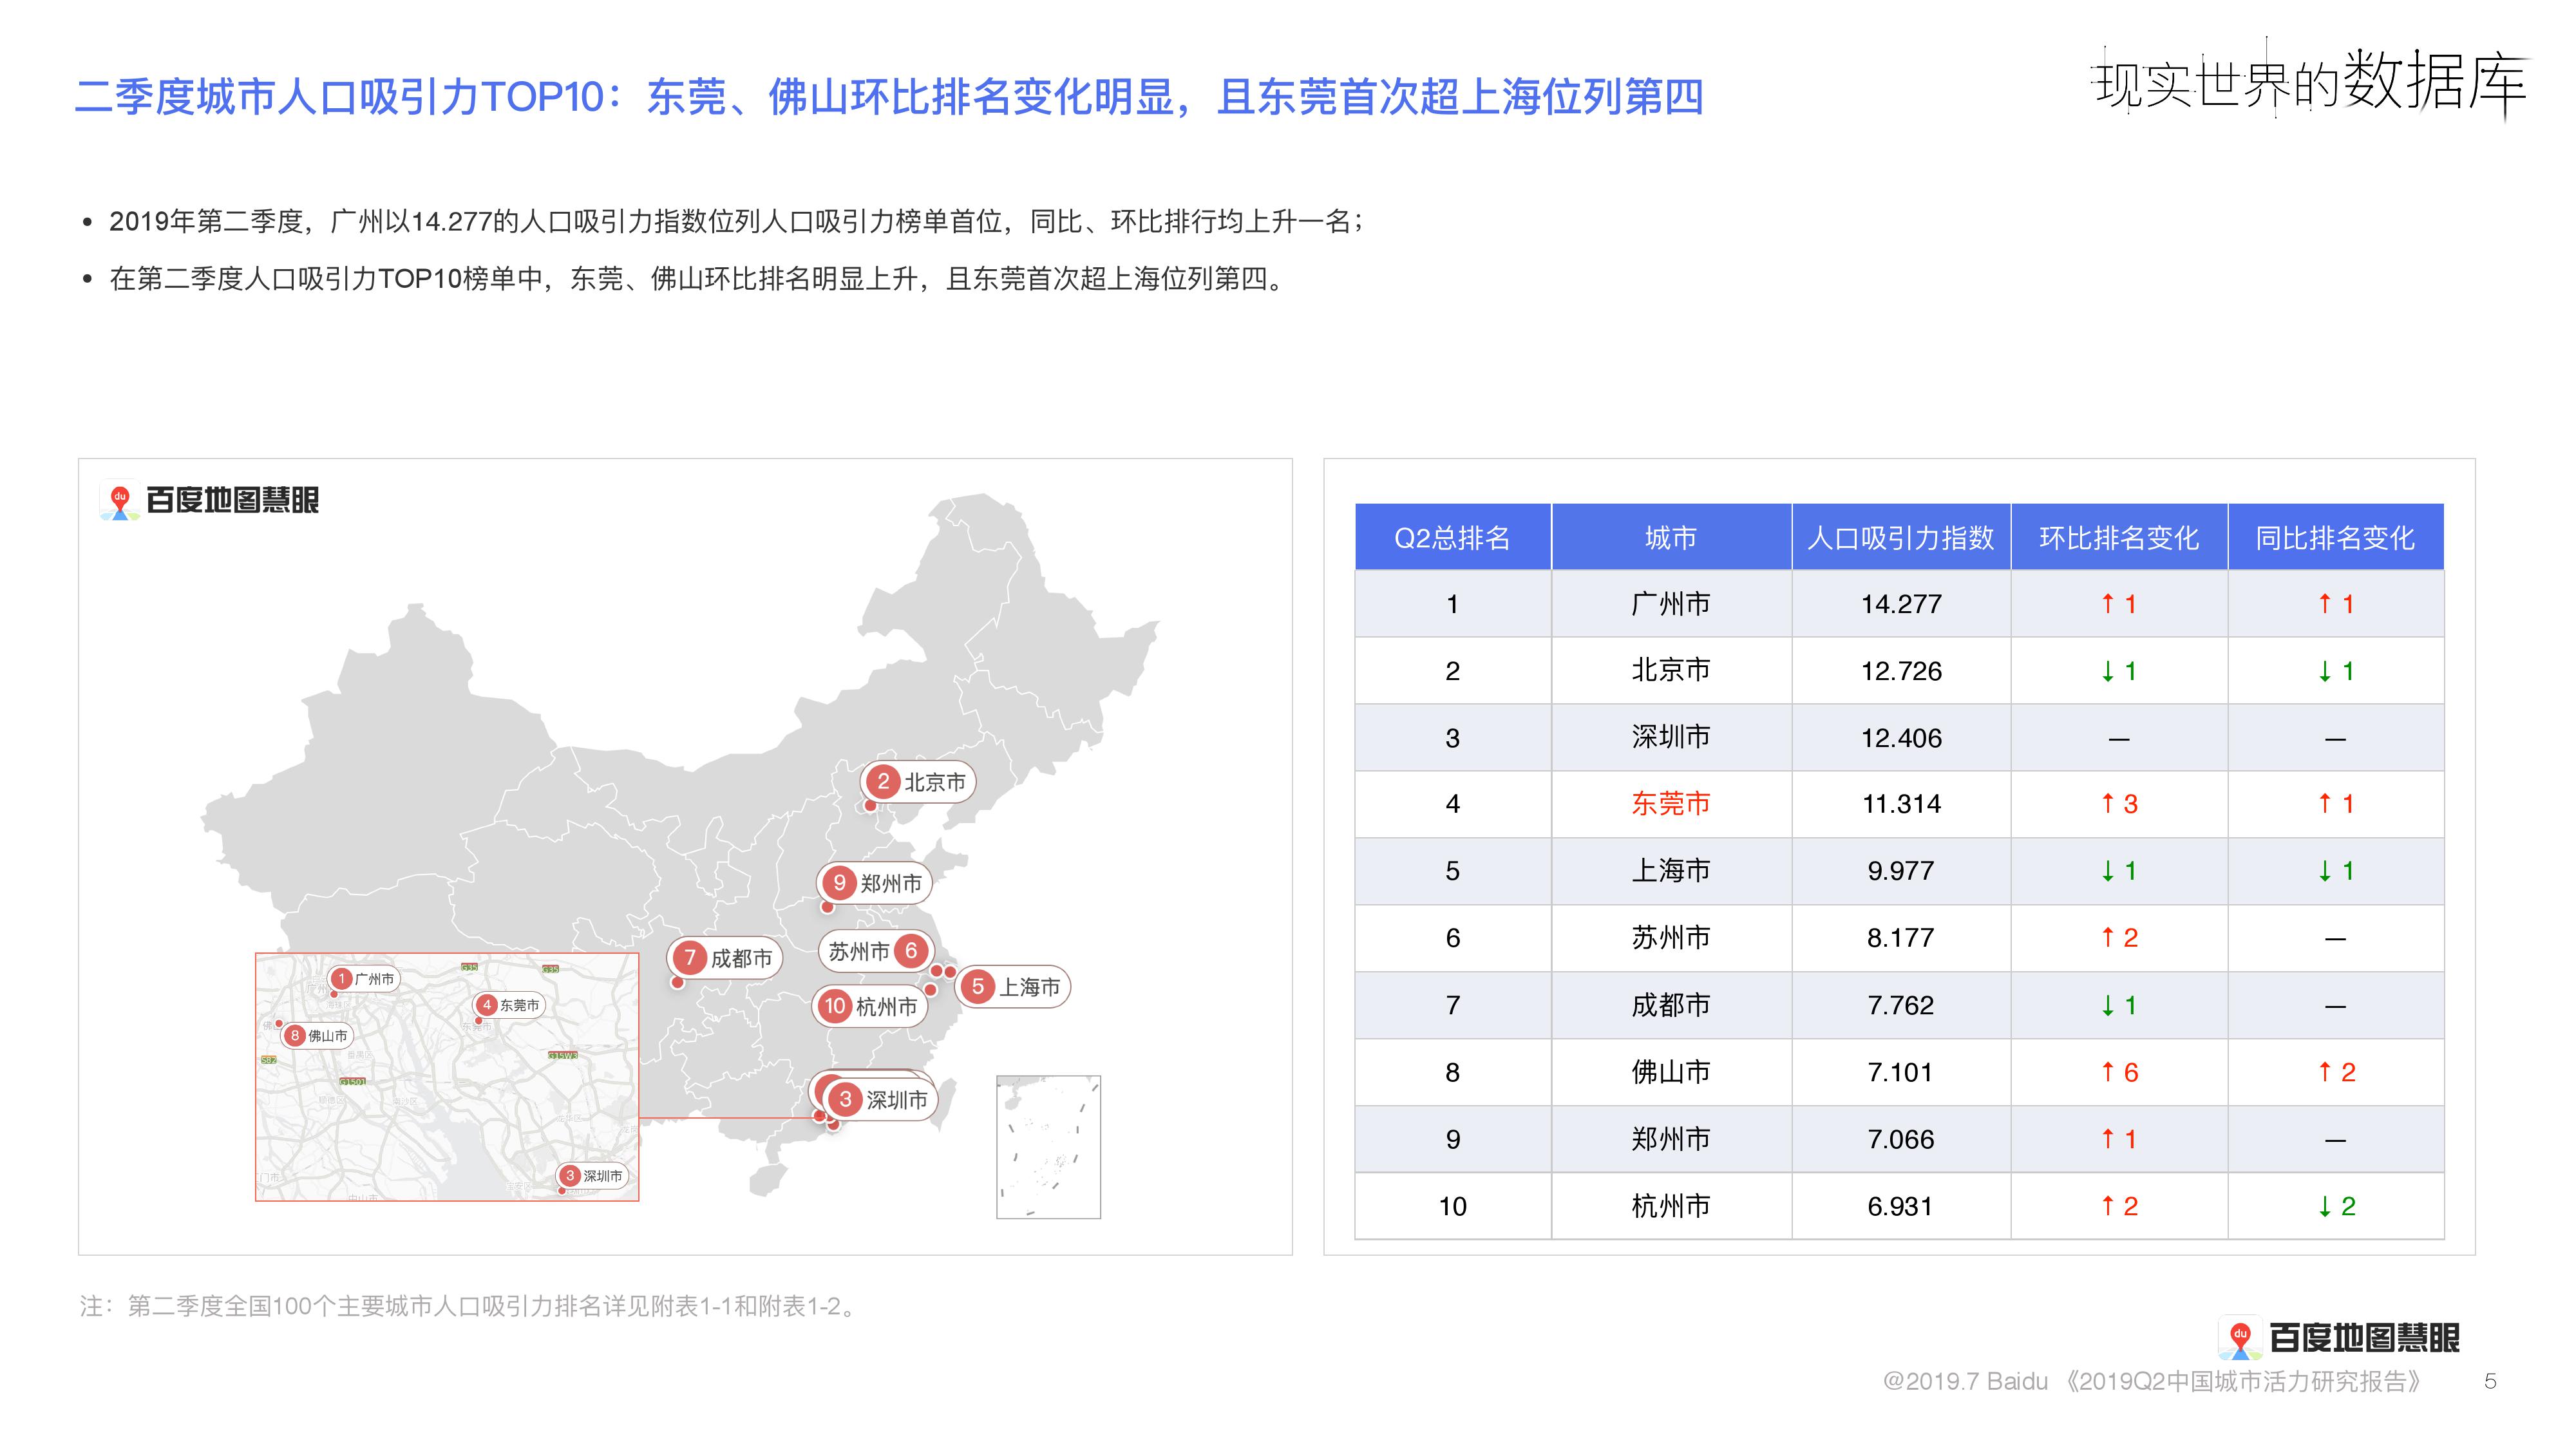
Task: Click the number 2 Beijing map marker
Action: (917, 782)
